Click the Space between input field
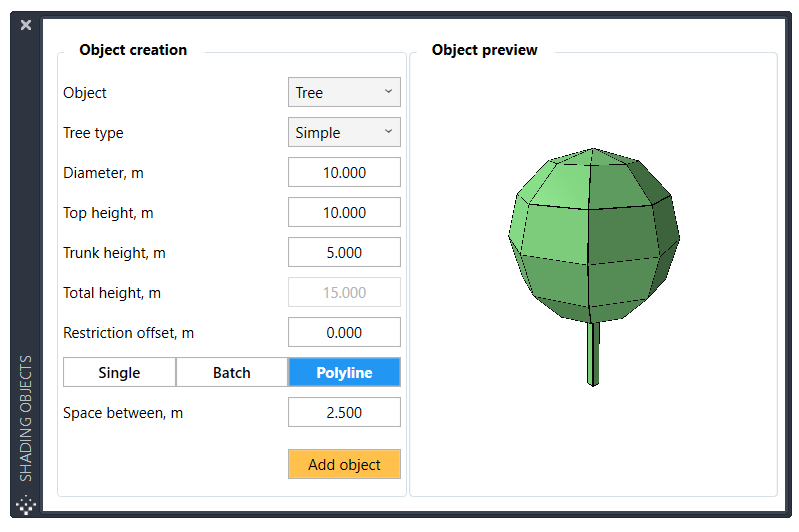This screenshot has width=799, height=532. [x=344, y=413]
